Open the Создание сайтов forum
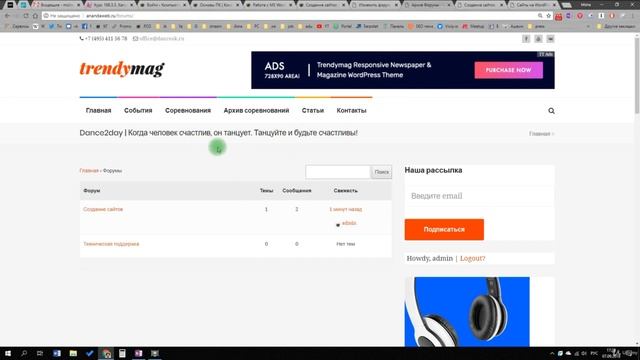 pyautogui.click(x=103, y=209)
